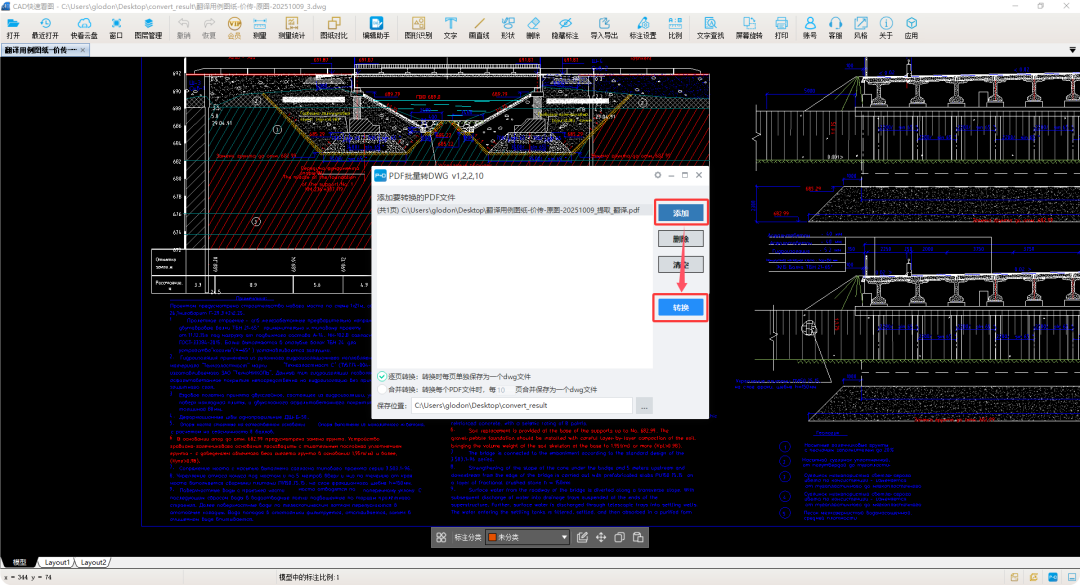Image resolution: width=1080 pixels, height=585 pixels.
Task: Click the 添加 button to add PDF
Action: 681,213
